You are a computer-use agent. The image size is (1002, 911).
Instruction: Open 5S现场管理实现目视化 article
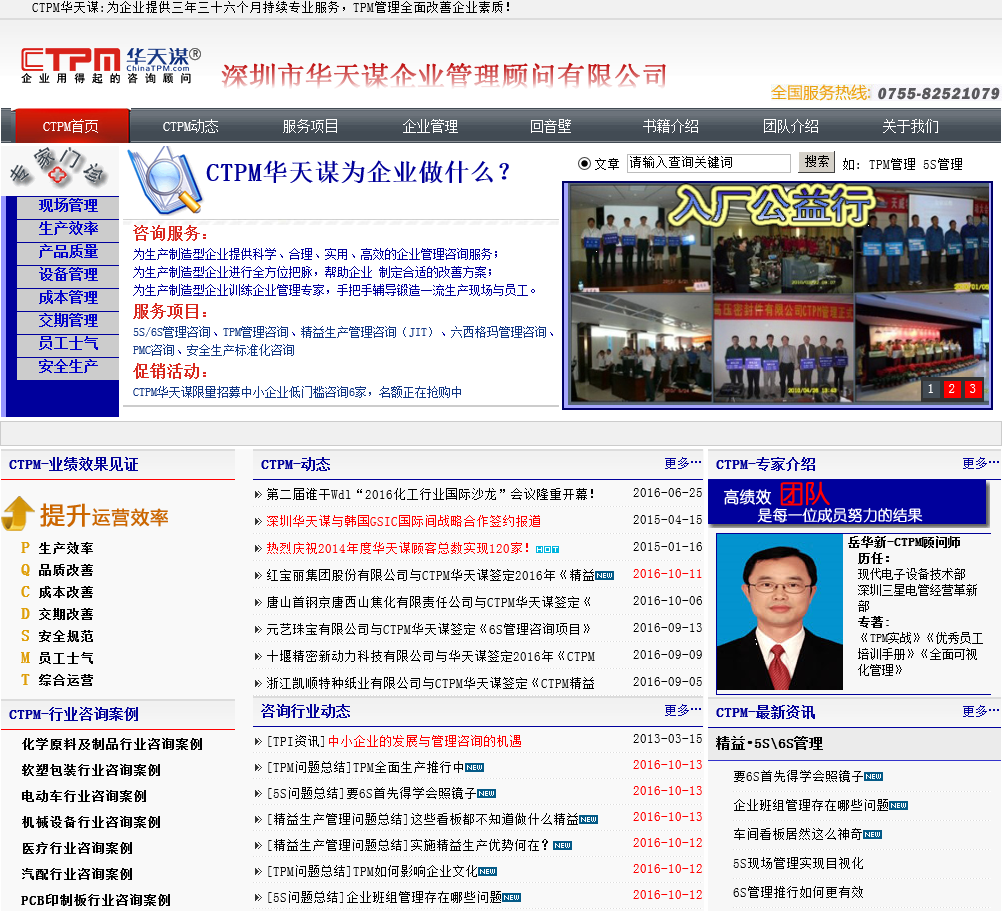[798, 864]
